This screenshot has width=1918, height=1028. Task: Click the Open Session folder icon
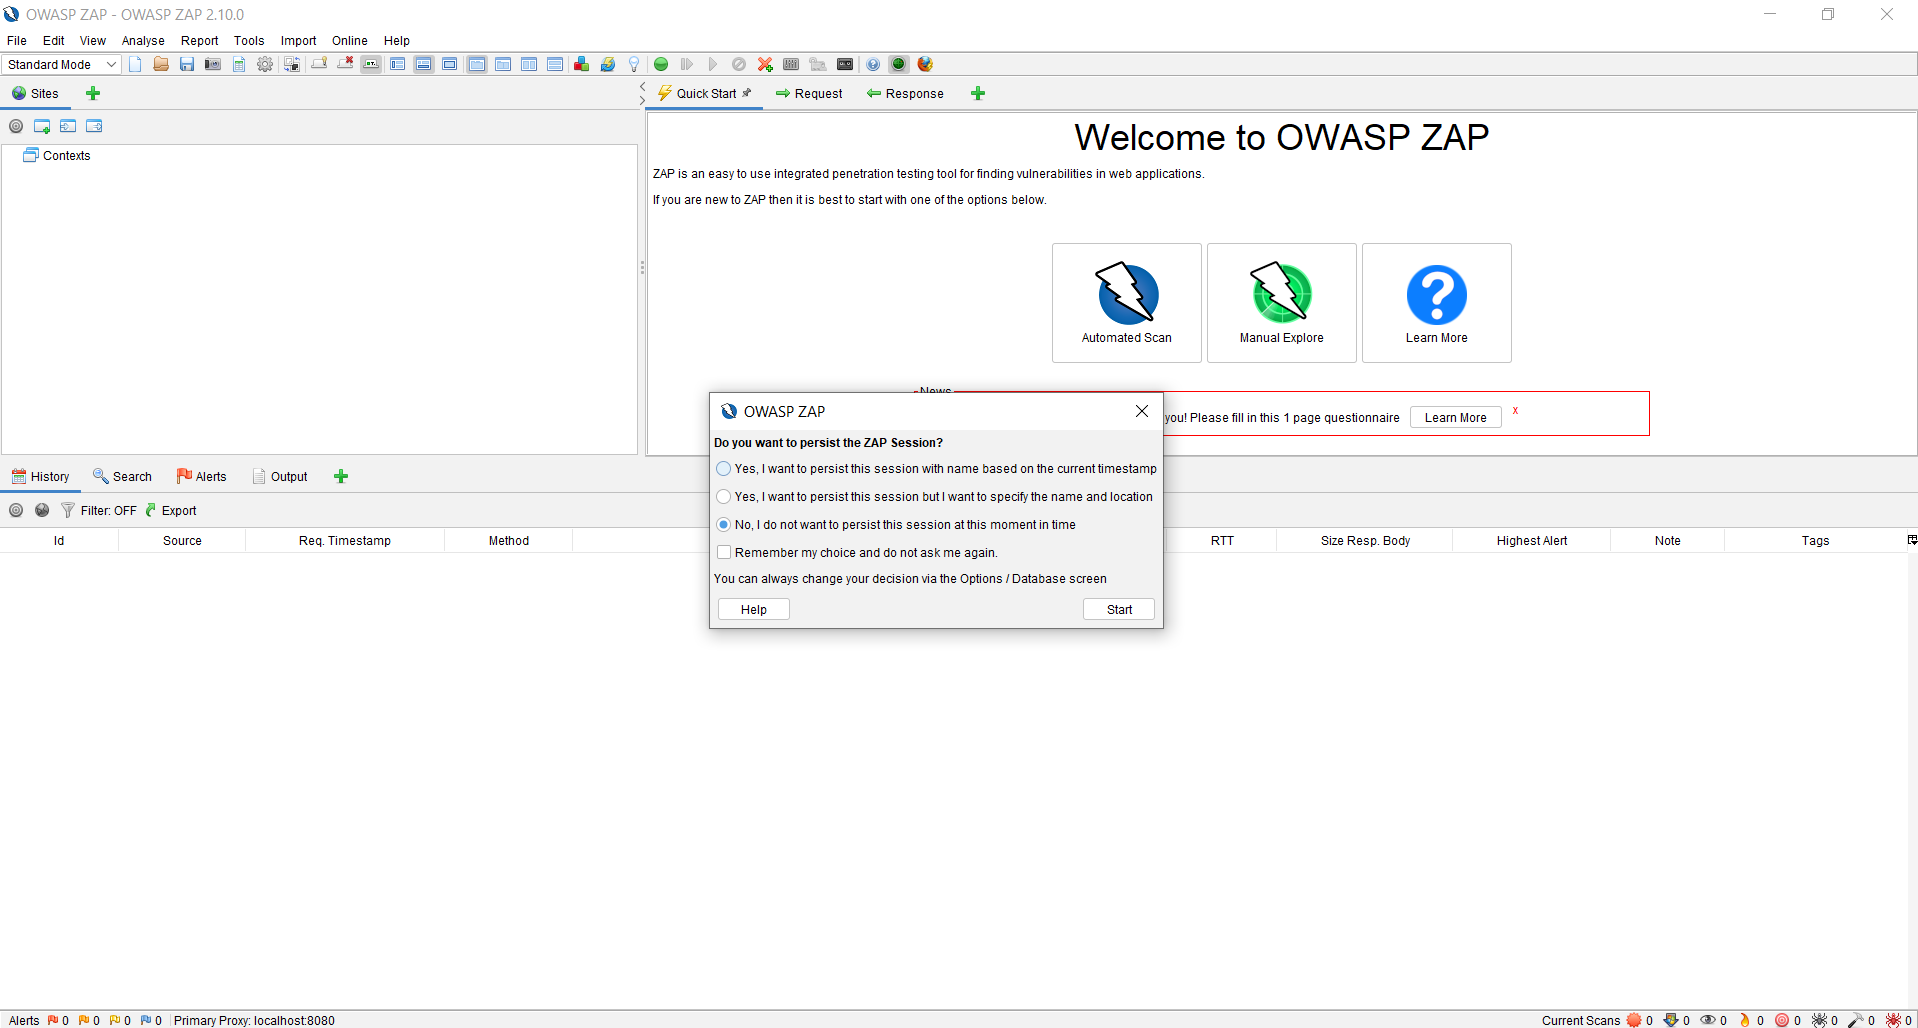click(160, 64)
